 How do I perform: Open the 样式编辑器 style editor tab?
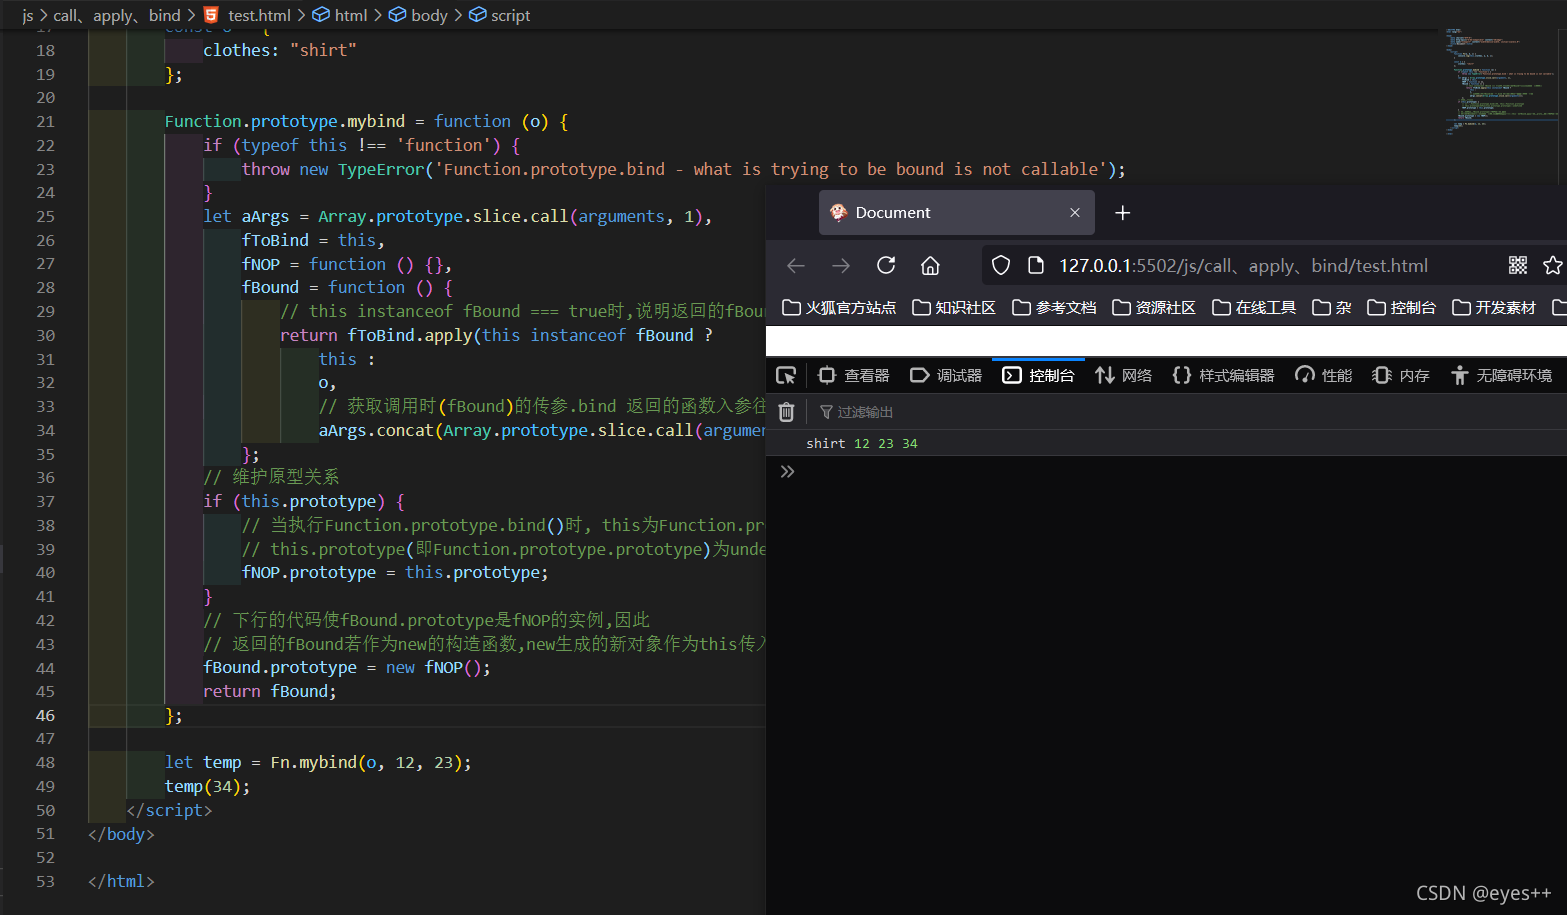(1223, 375)
